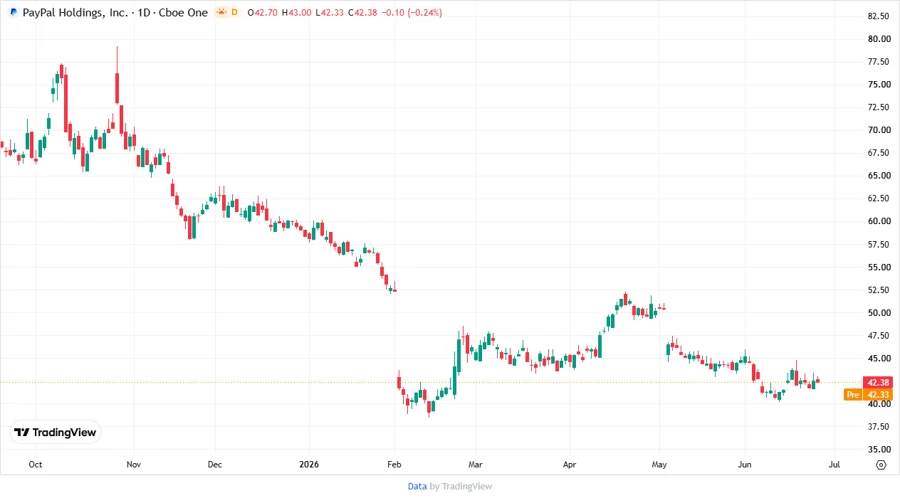Click the 80.00 price axis label

point(879,39)
